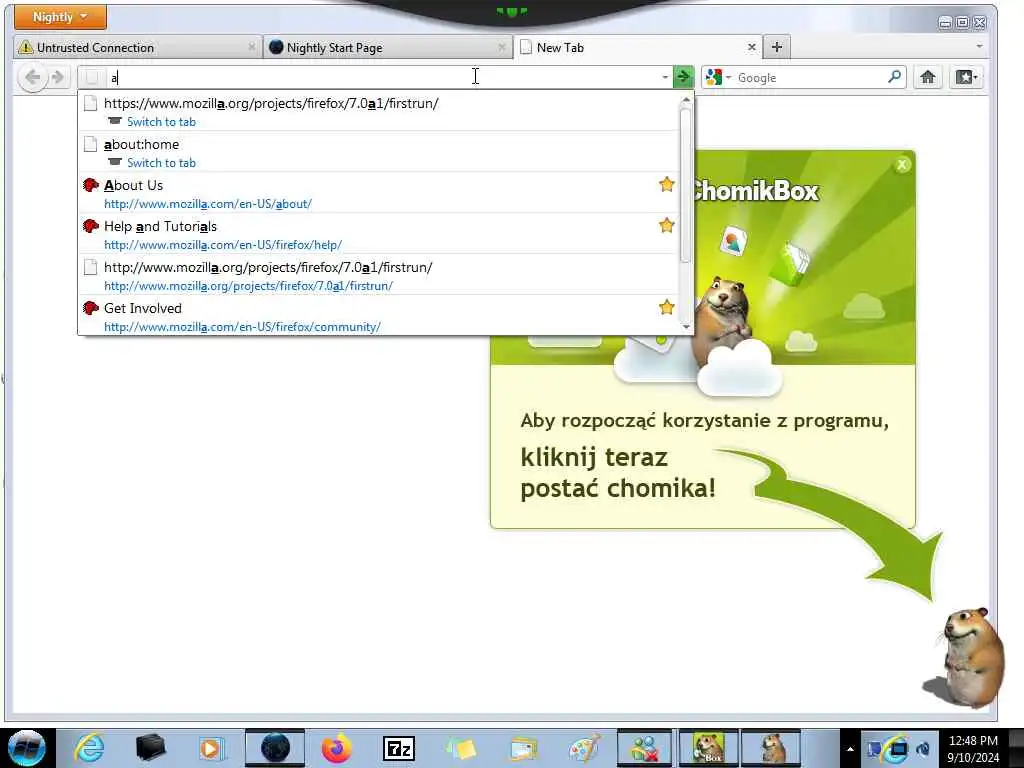The image size is (1024, 768).
Task: Click the Get Involved bookmark star
Action: [666, 308]
